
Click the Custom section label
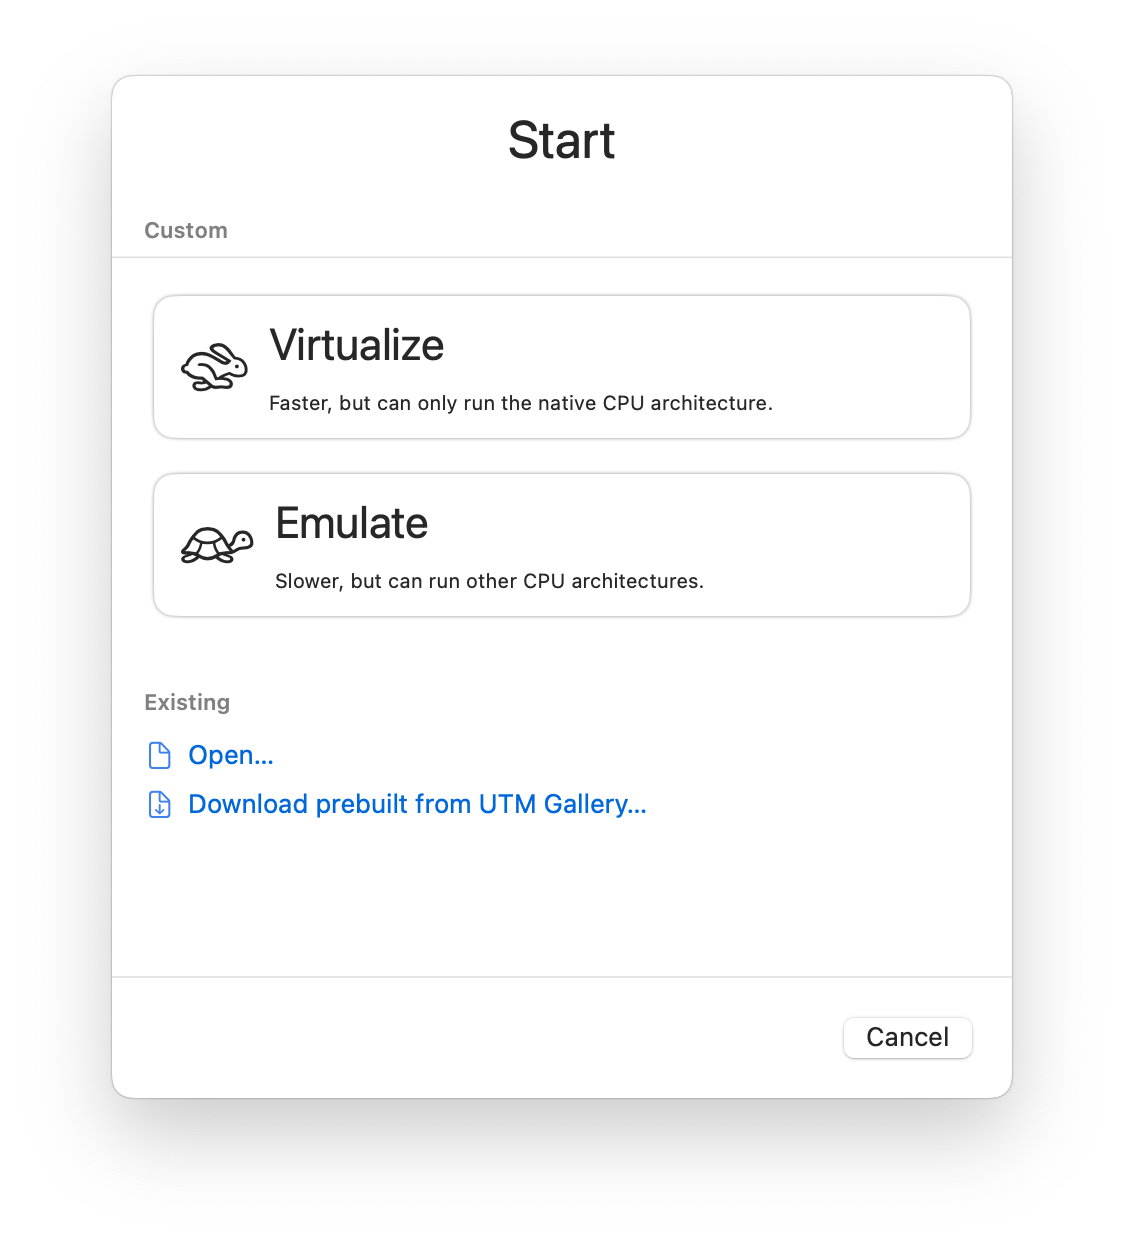(x=186, y=230)
